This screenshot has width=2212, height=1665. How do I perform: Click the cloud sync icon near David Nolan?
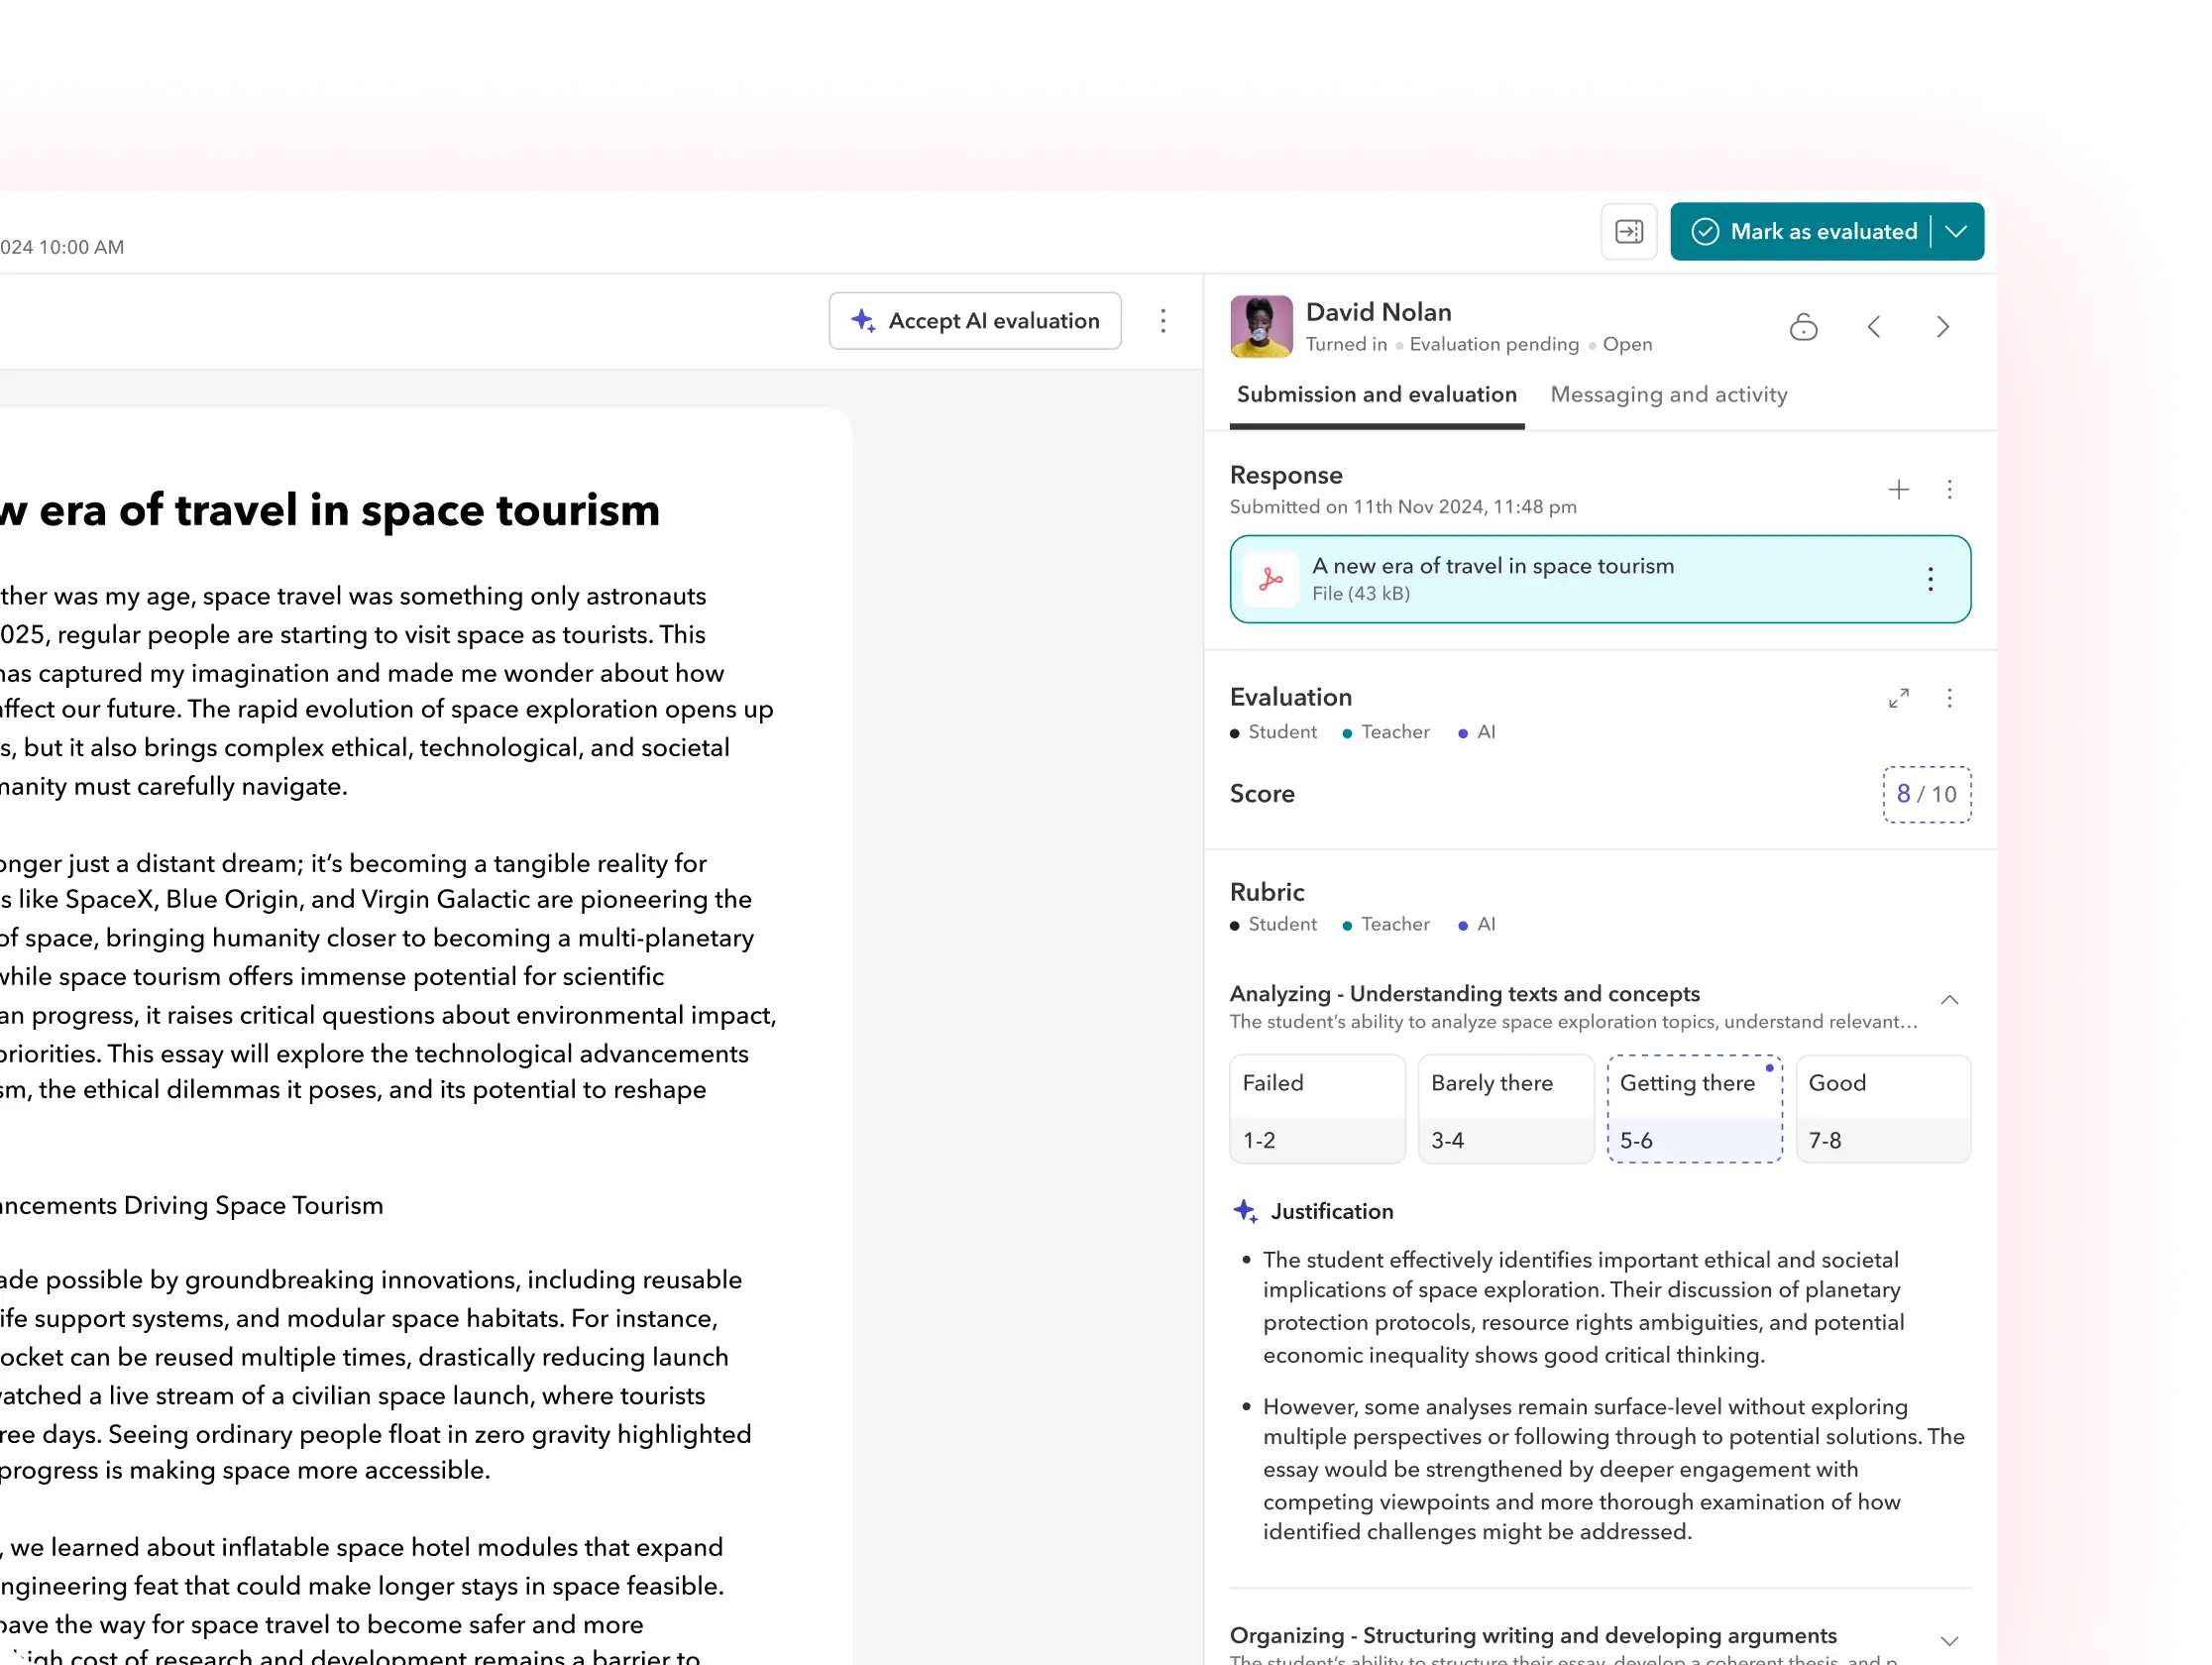(x=1803, y=327)
